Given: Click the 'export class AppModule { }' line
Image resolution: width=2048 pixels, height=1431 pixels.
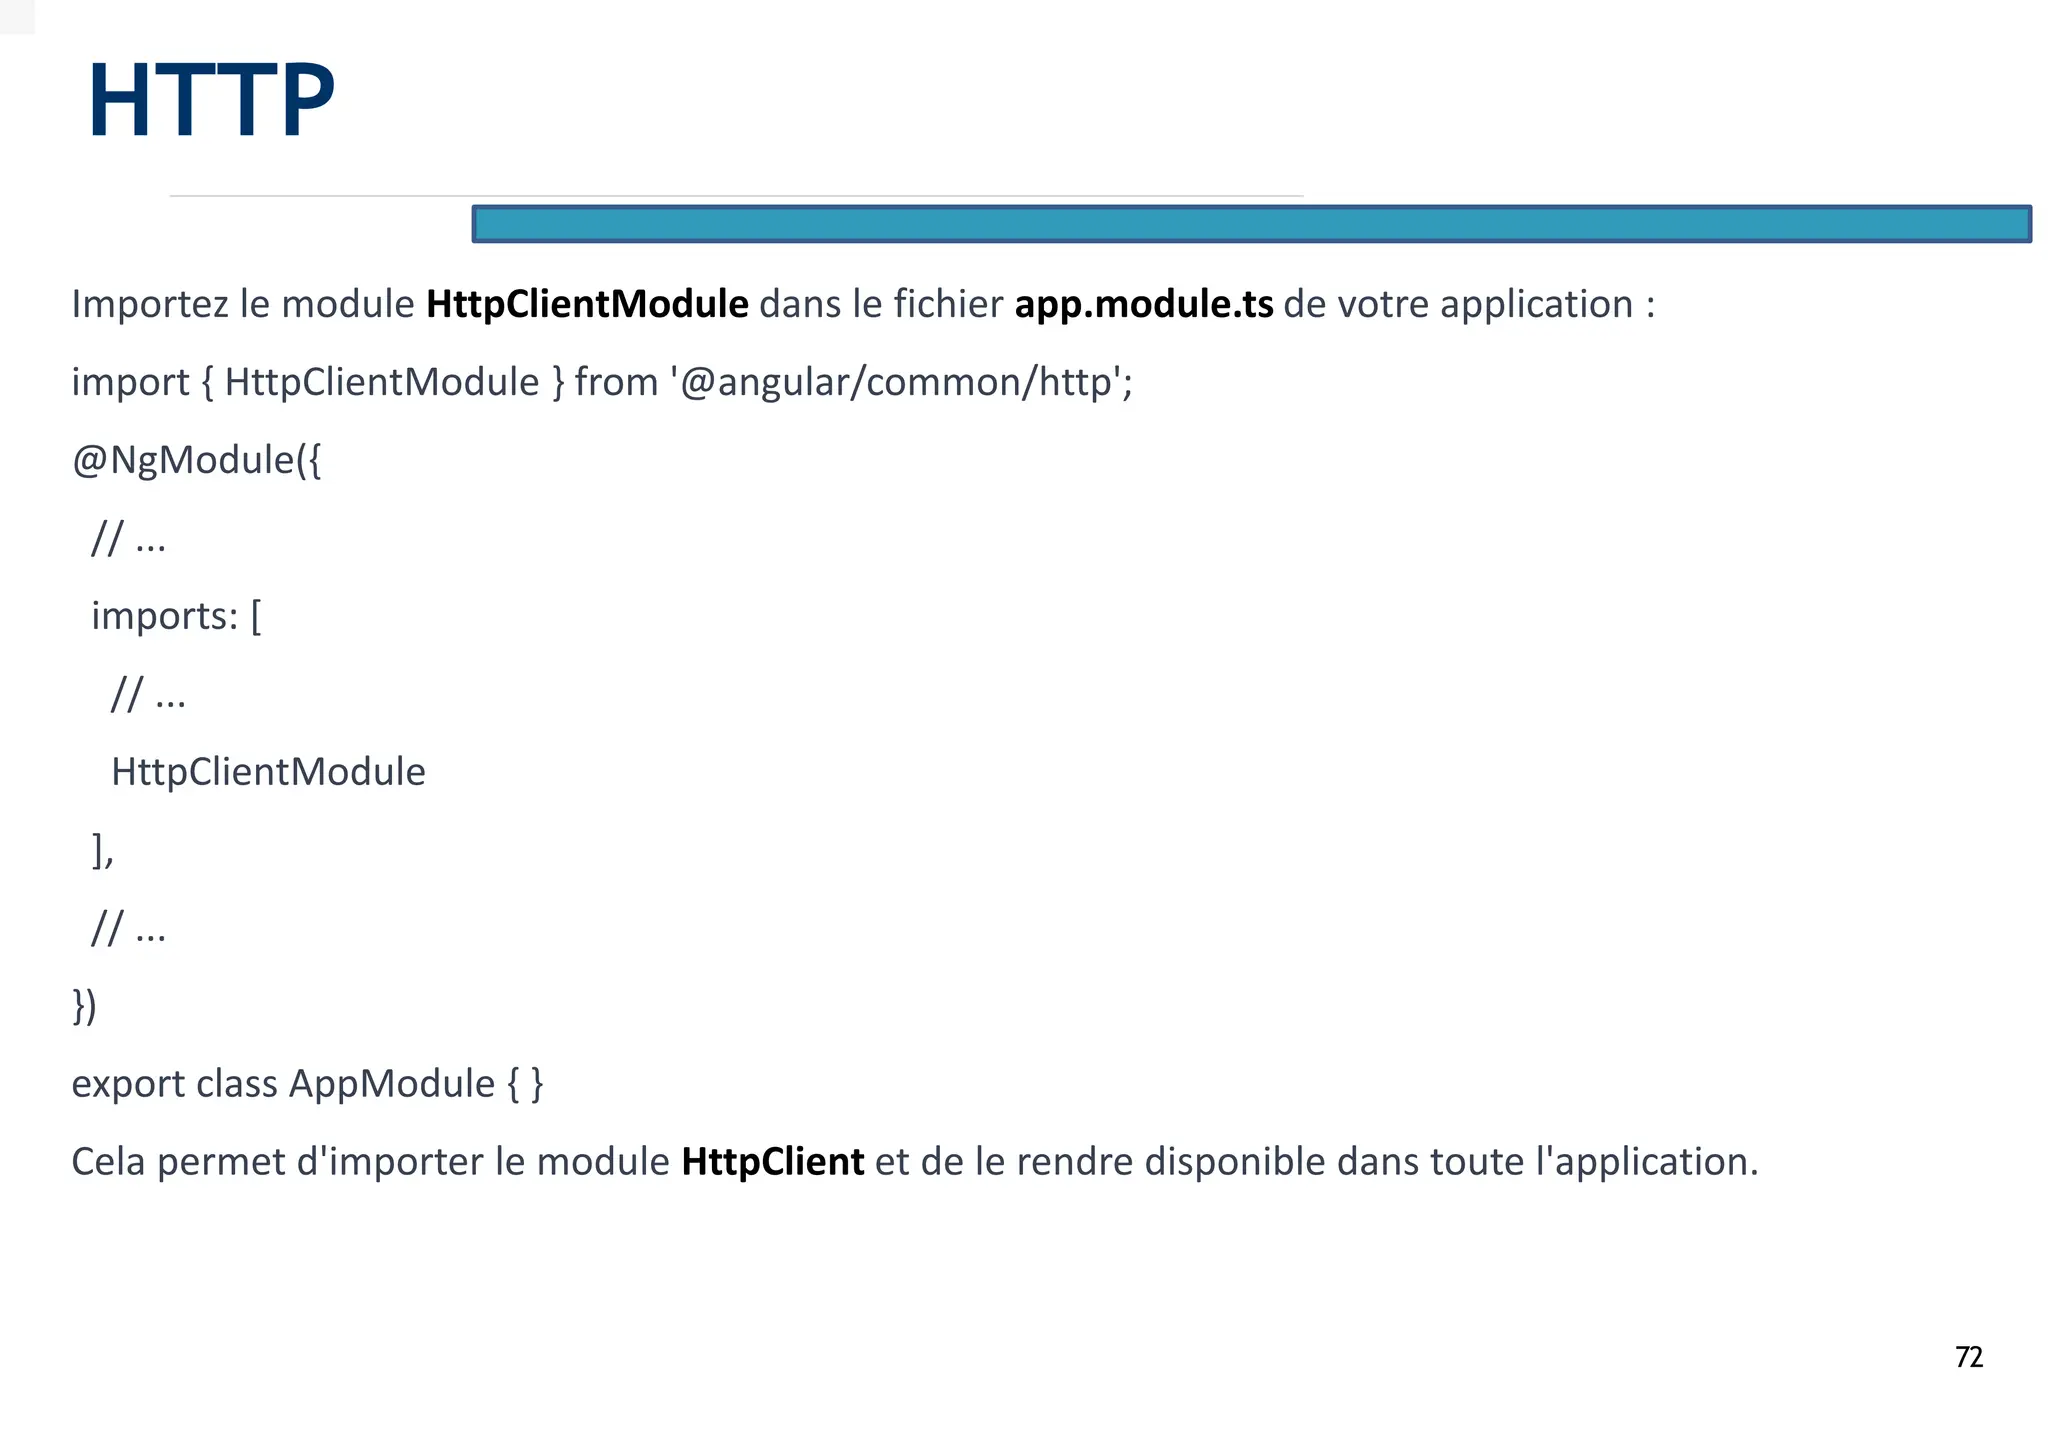Looking at the screenshot, I should [x=307, y=1084].
